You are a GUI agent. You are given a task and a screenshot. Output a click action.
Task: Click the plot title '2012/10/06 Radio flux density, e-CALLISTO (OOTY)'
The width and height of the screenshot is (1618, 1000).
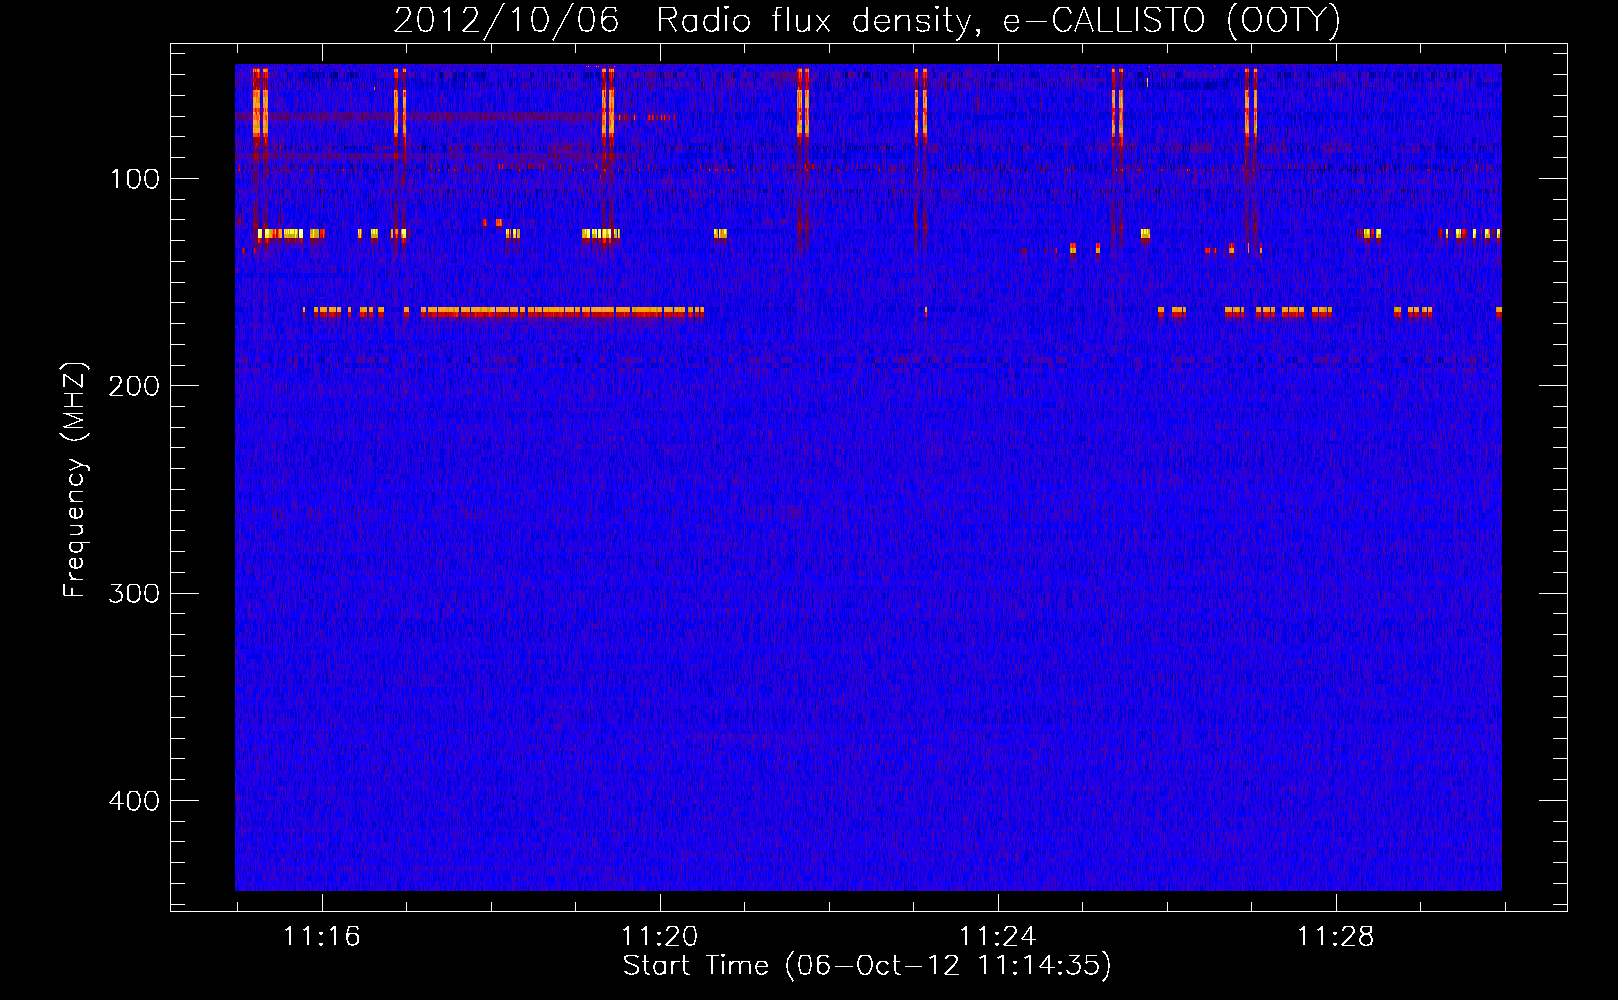click(867, 21)
